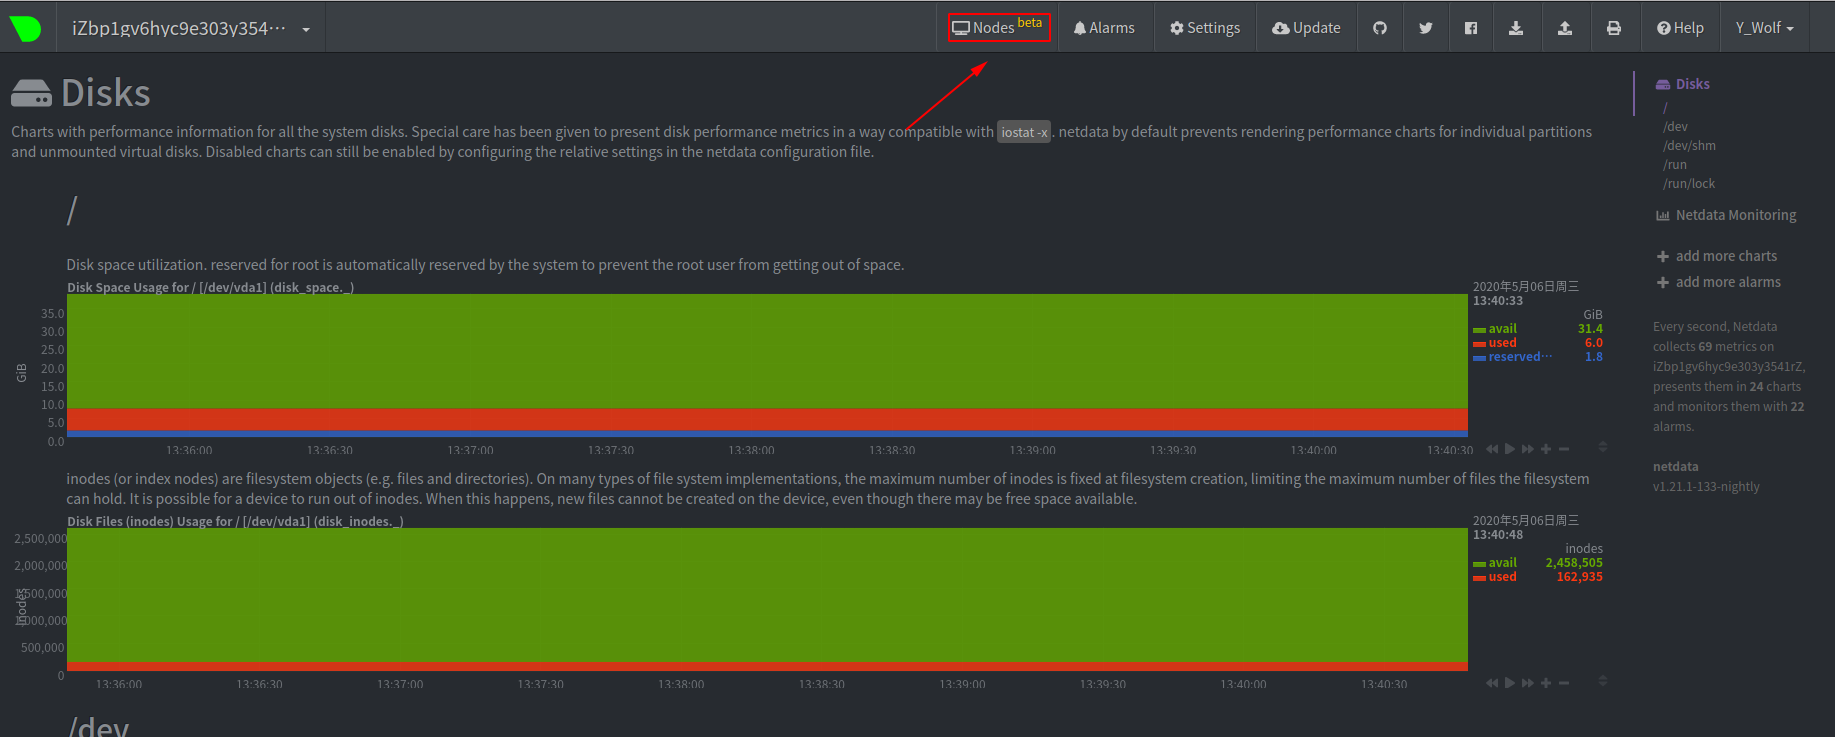Pan inodes chart right with fast-forward icon
The image size is (1835, 737).
click(1527, 683)
